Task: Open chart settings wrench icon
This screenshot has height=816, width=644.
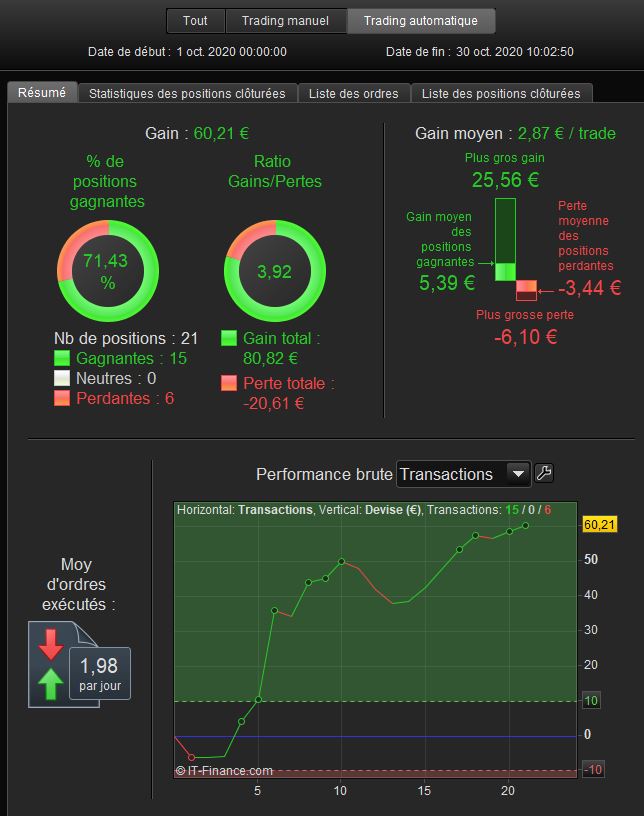Action: coord(544,473)
